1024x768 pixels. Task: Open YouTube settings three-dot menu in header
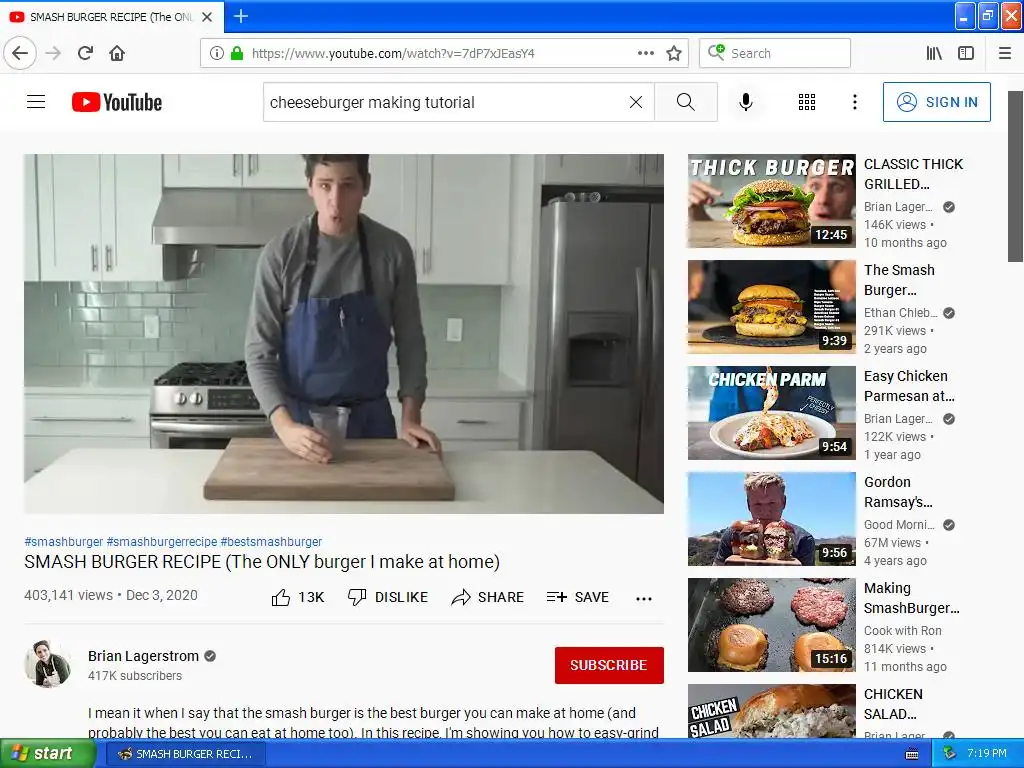click(855, 102)
